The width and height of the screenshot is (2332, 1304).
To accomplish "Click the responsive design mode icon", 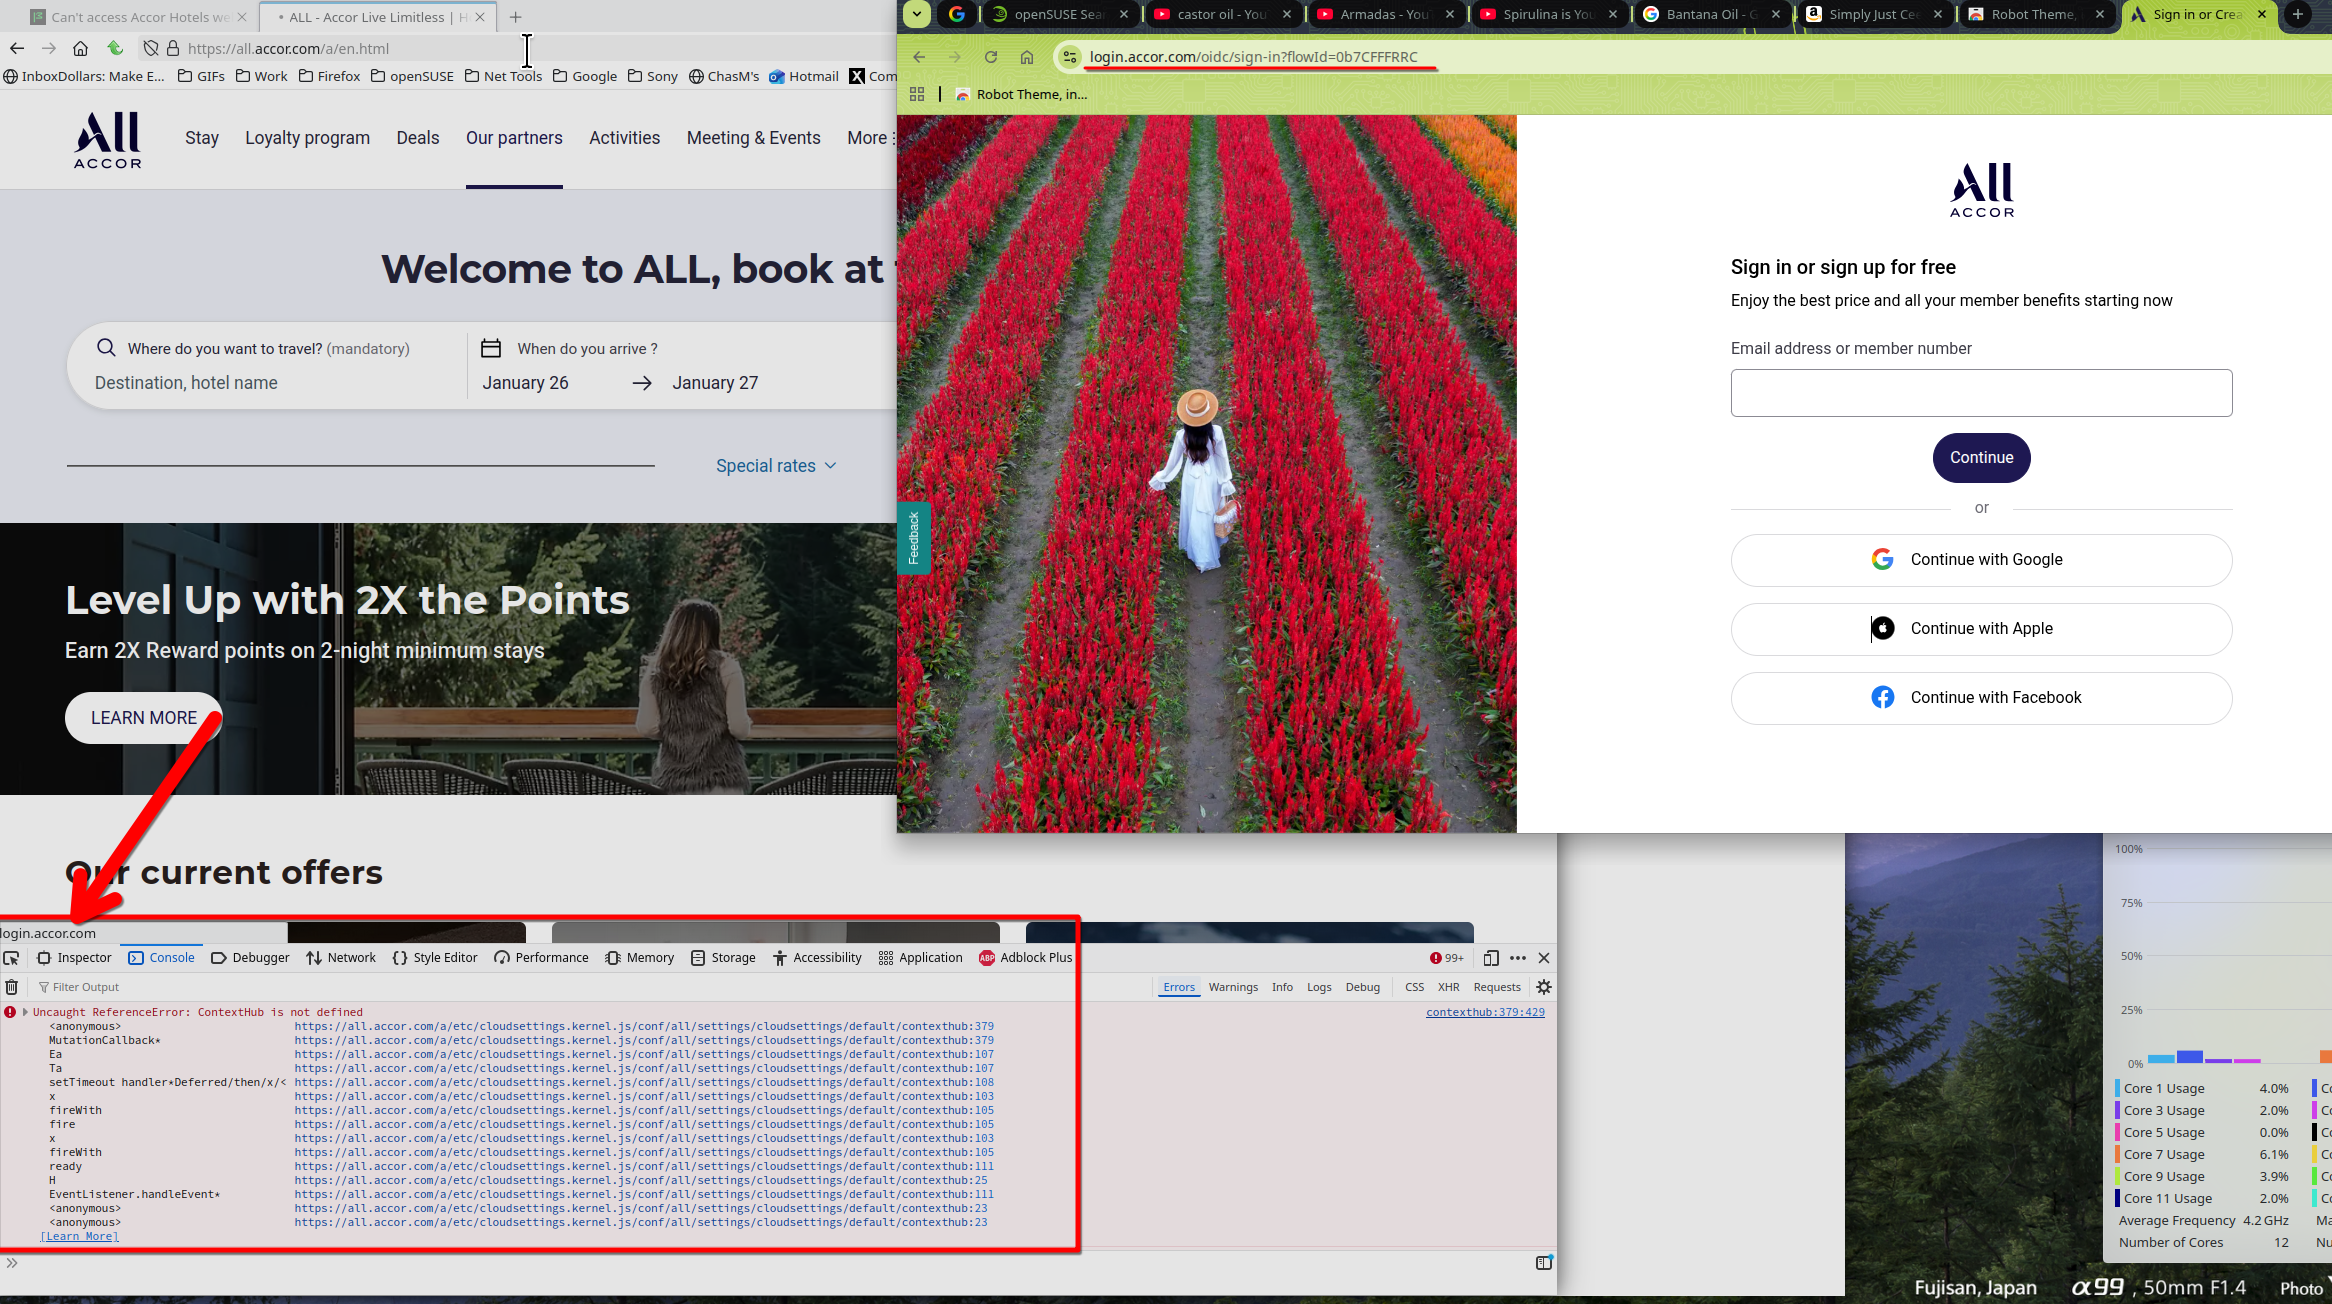I will click(1491, 958).
